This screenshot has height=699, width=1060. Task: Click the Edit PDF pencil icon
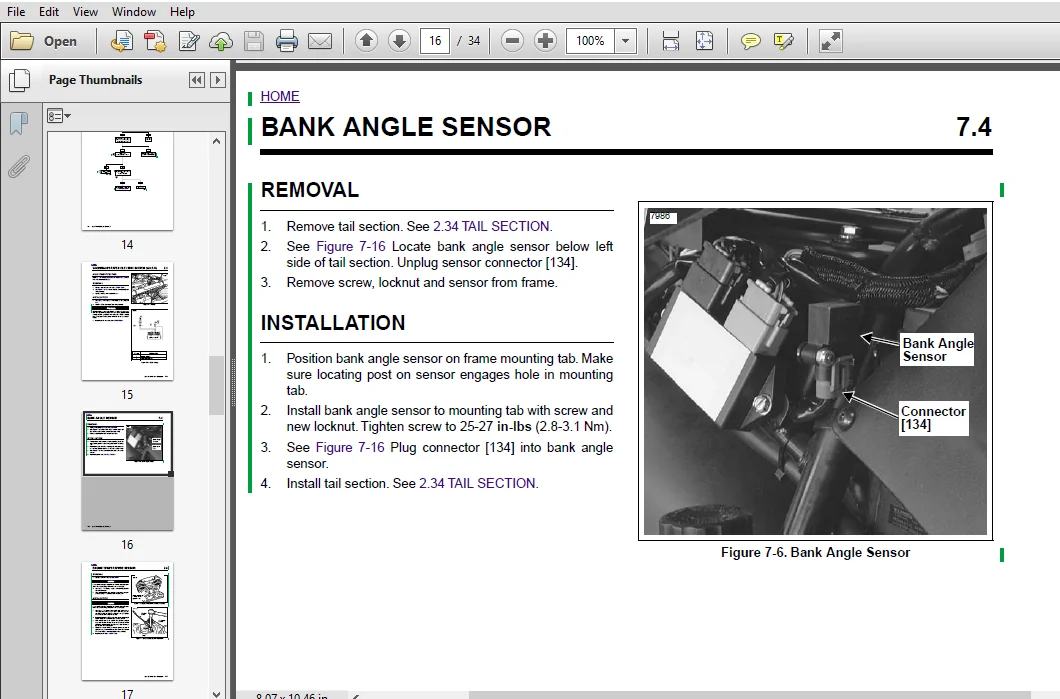(188, 41)
